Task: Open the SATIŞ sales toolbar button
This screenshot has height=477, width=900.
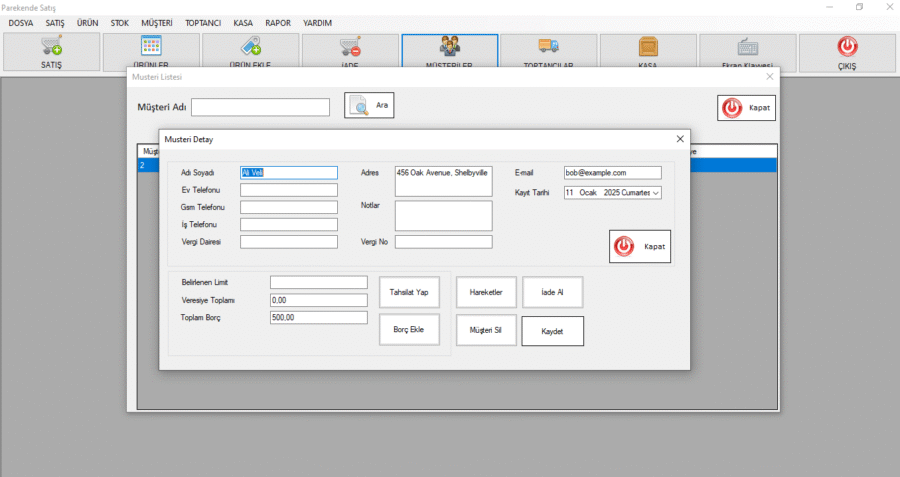Action: pyautogui.click(x=52, y=52)
